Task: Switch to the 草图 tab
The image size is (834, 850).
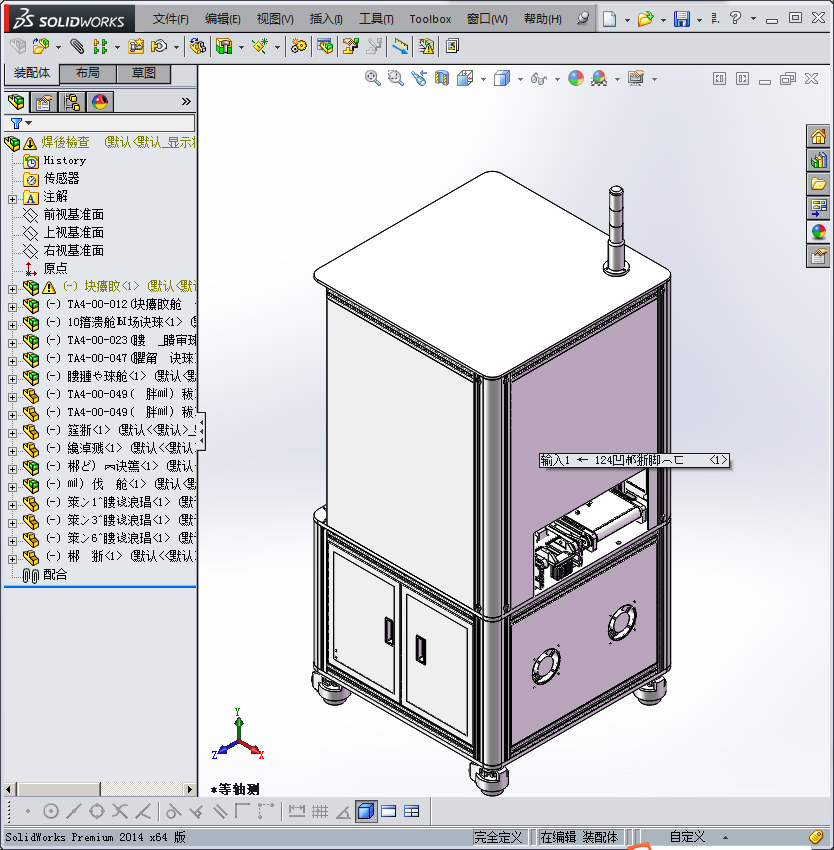Action: click(x=144, y=73)
